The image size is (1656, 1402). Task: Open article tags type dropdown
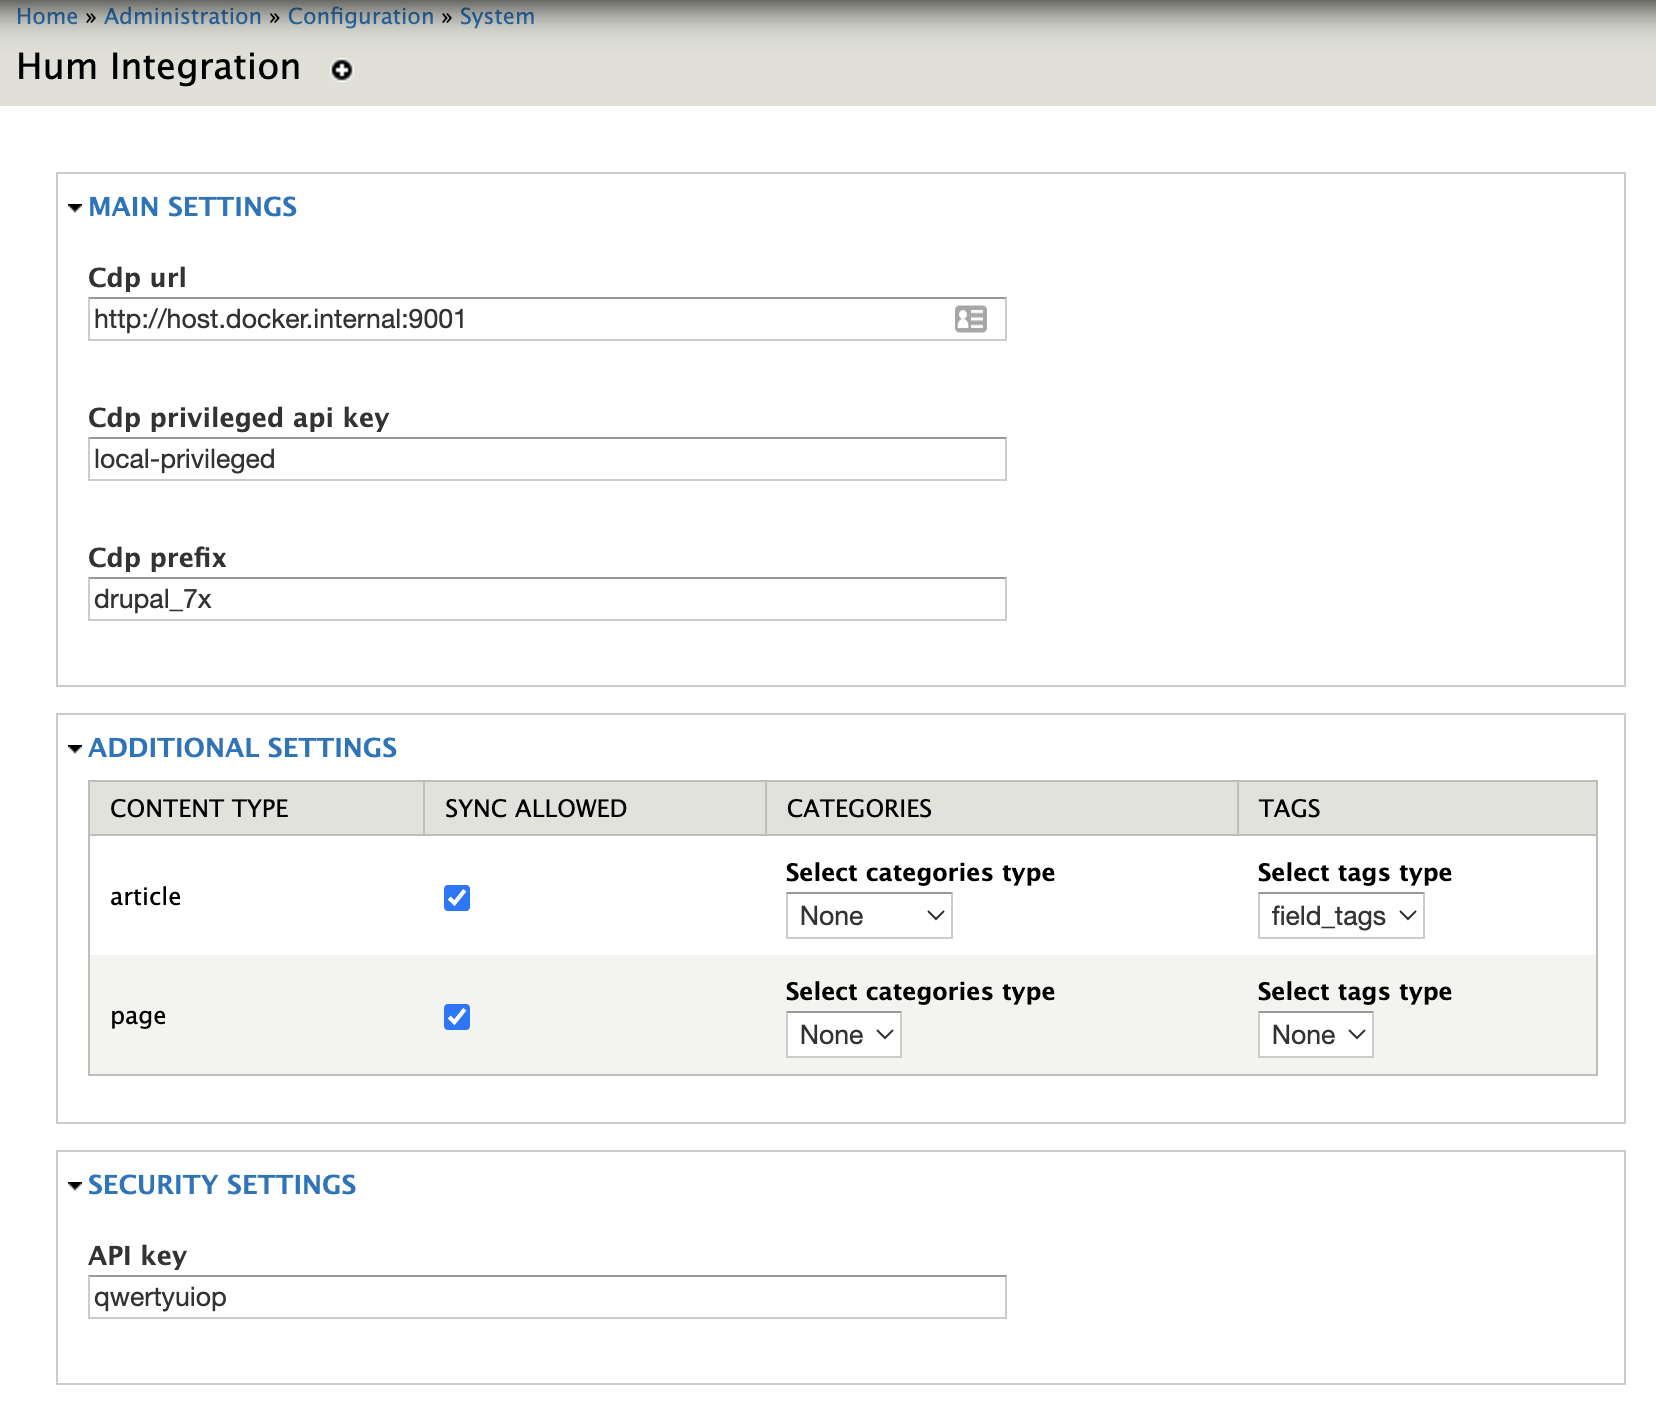click(1341, 916)
